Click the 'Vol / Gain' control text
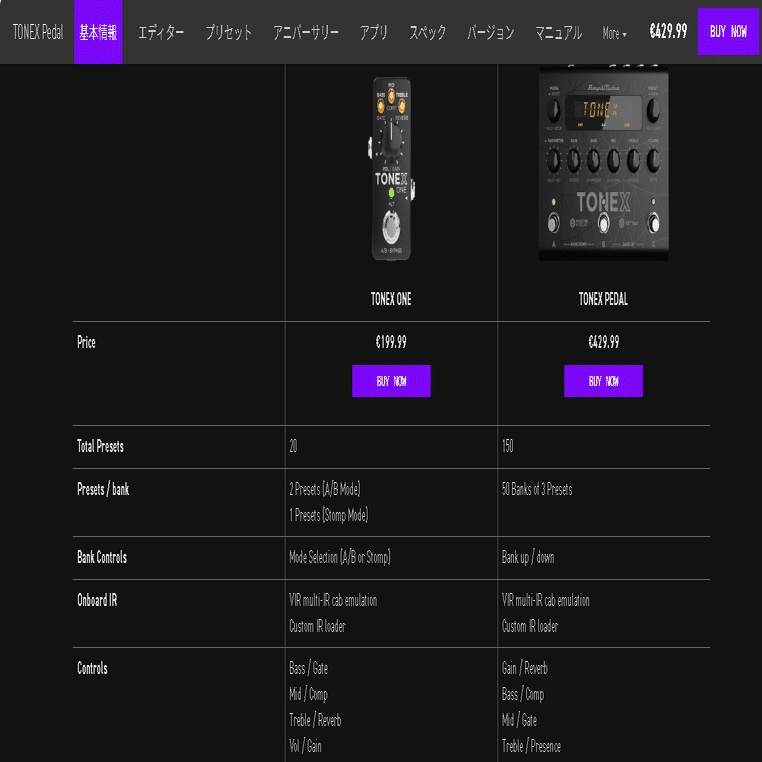This screenshot has height=762, width=762. point(306,745)
